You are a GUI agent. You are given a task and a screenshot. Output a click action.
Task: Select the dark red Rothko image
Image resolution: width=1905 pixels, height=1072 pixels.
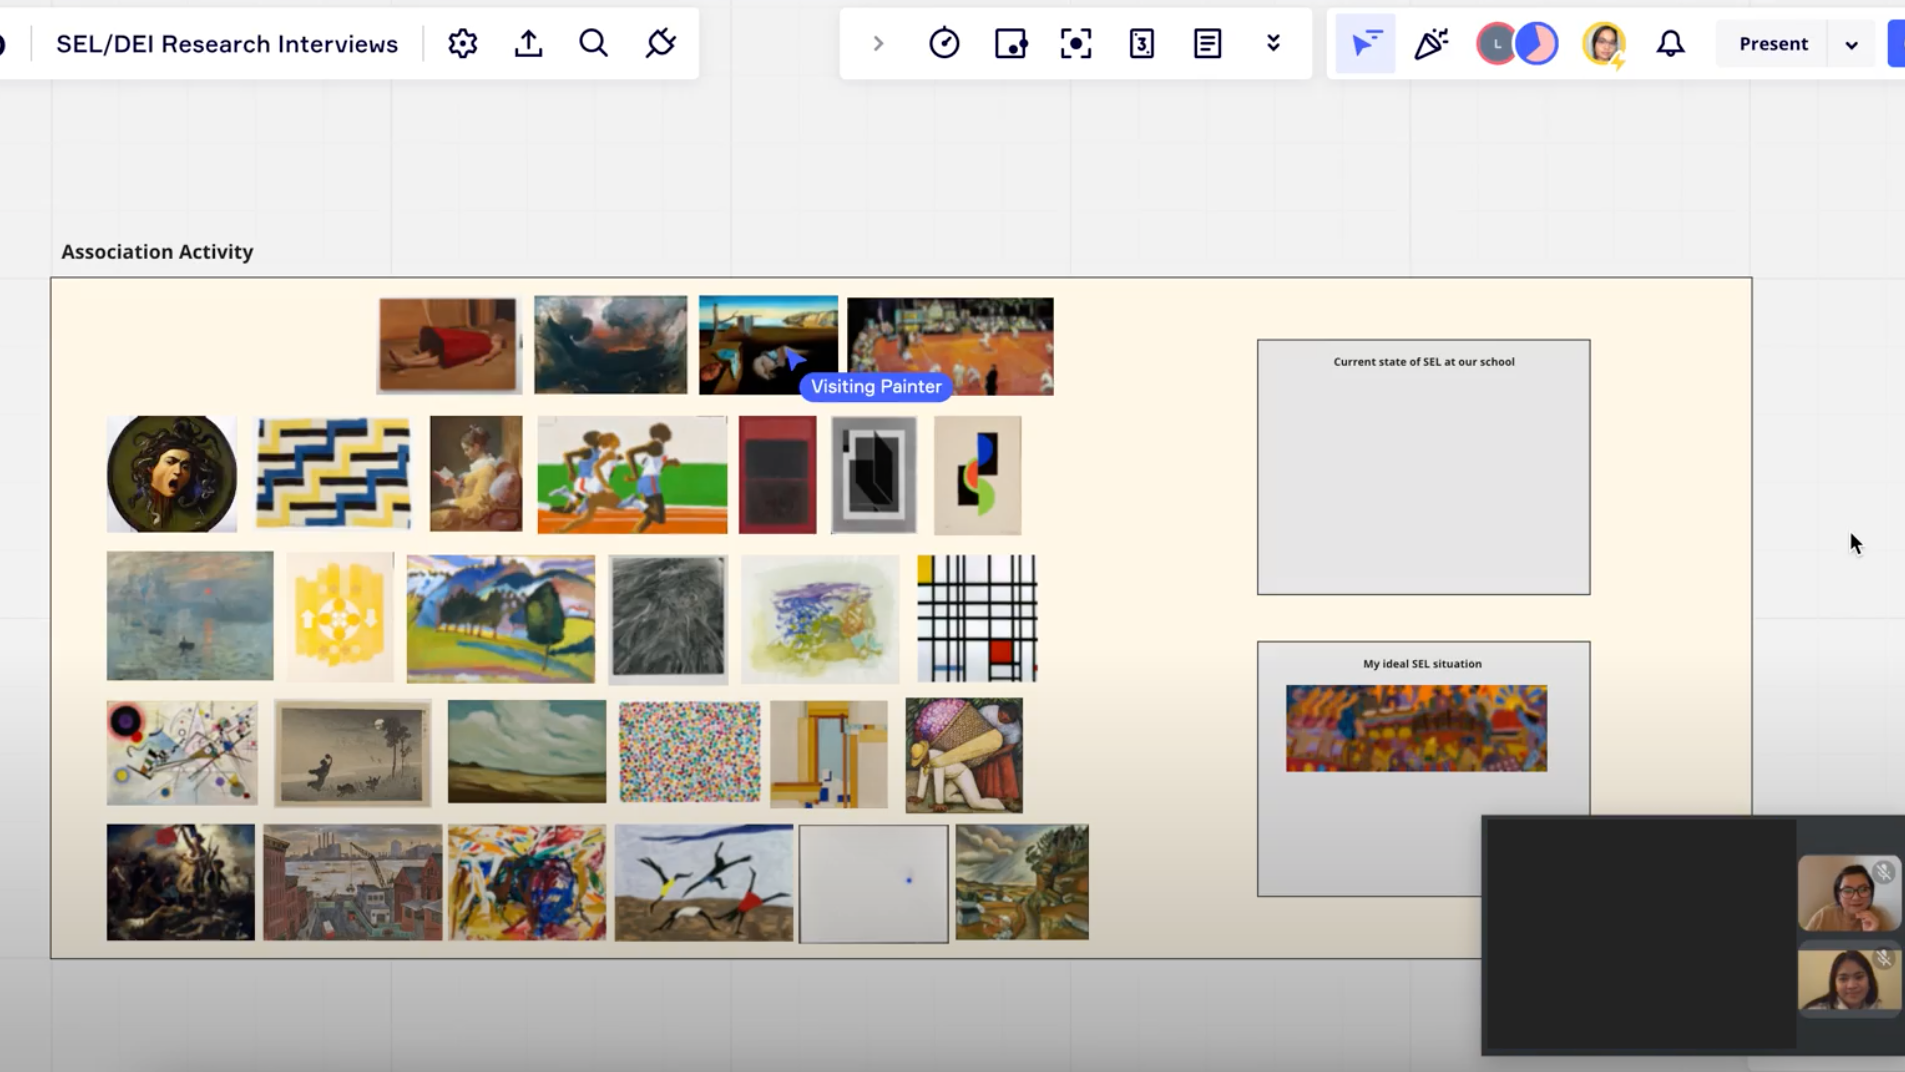pos(777,475)
